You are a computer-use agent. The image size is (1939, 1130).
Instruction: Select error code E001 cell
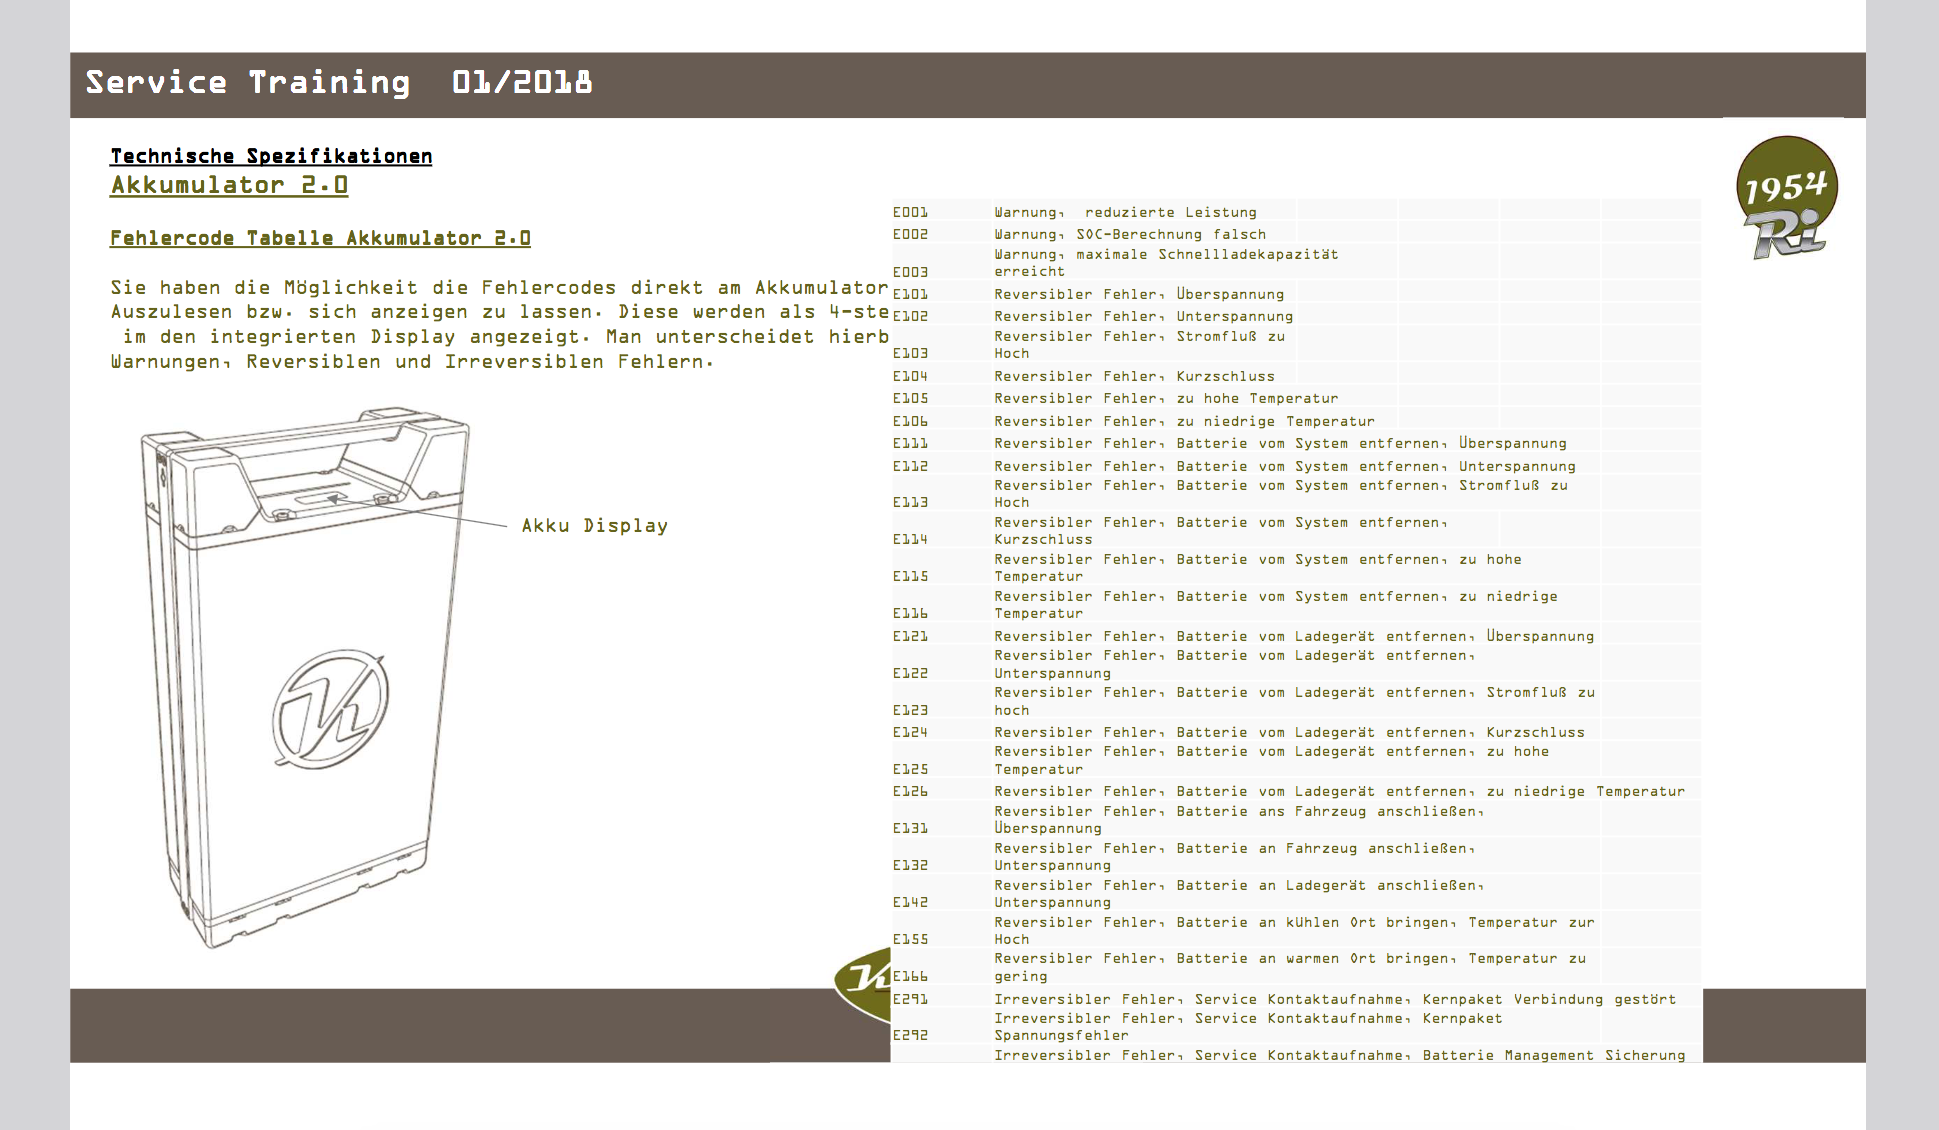910,212
